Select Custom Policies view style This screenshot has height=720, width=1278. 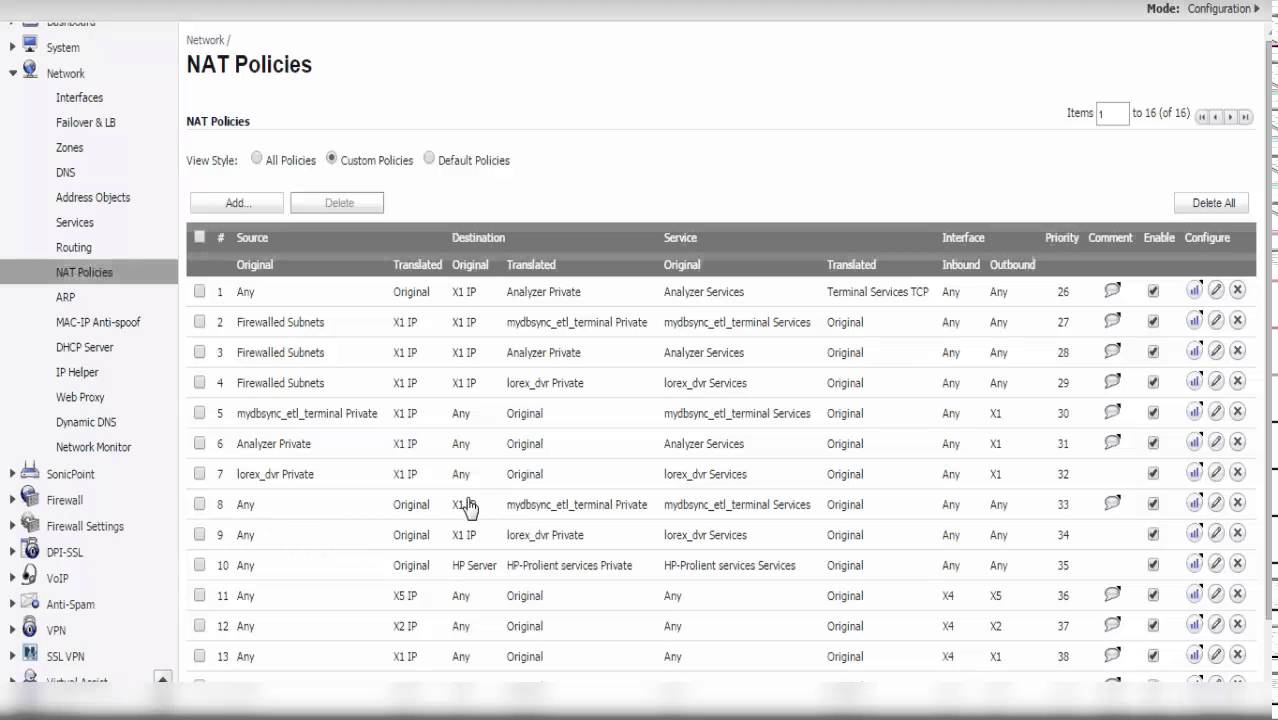[x=332, y=158]
